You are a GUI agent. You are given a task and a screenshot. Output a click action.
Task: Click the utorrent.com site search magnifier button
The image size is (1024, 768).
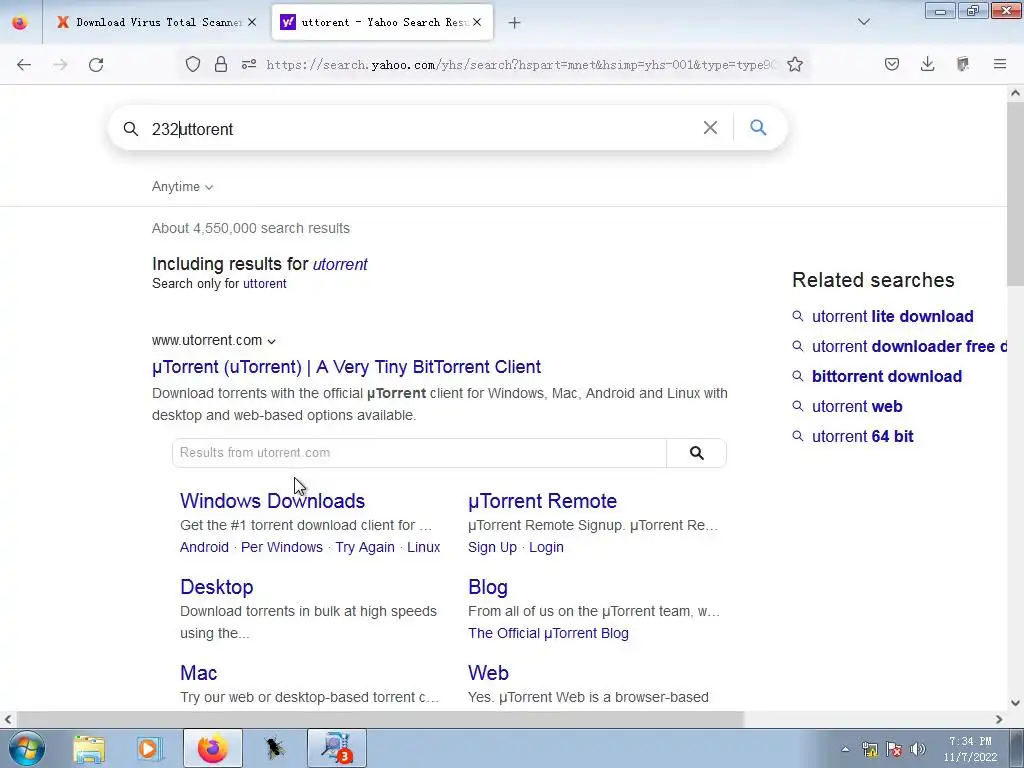[696, 453]
